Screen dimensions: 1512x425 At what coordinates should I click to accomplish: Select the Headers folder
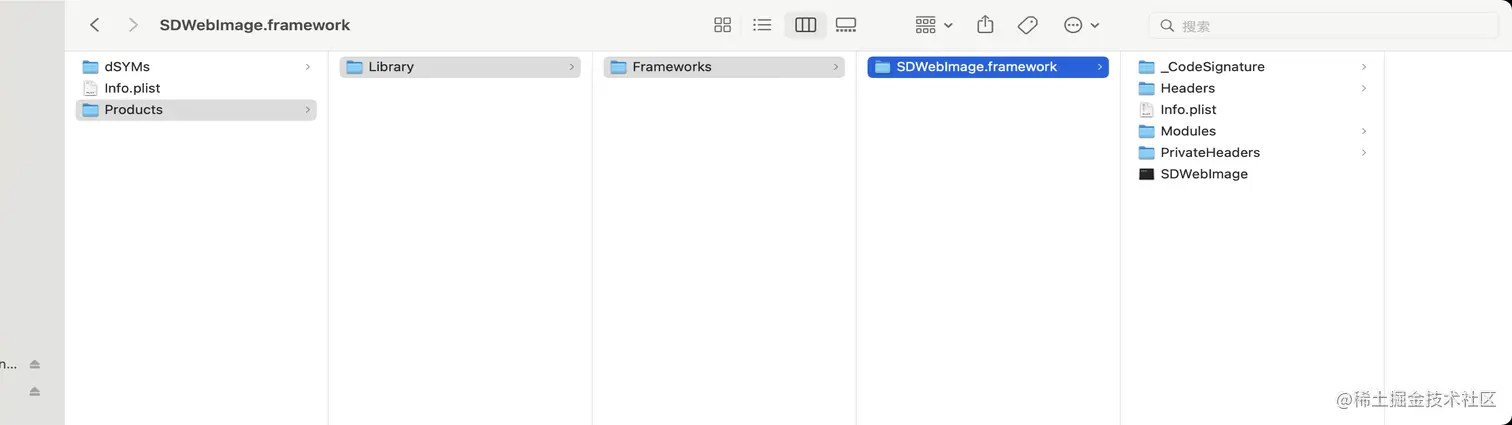pos(1252,88)
